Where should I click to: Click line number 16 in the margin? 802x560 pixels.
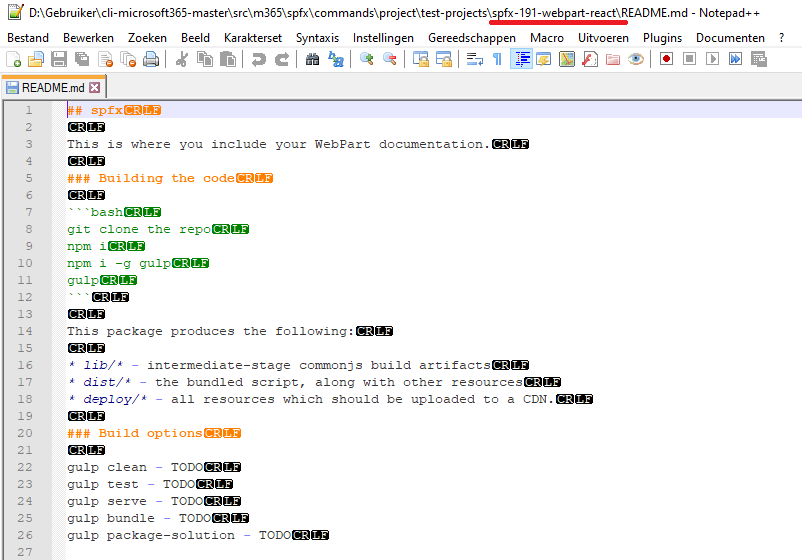(25, 365)
